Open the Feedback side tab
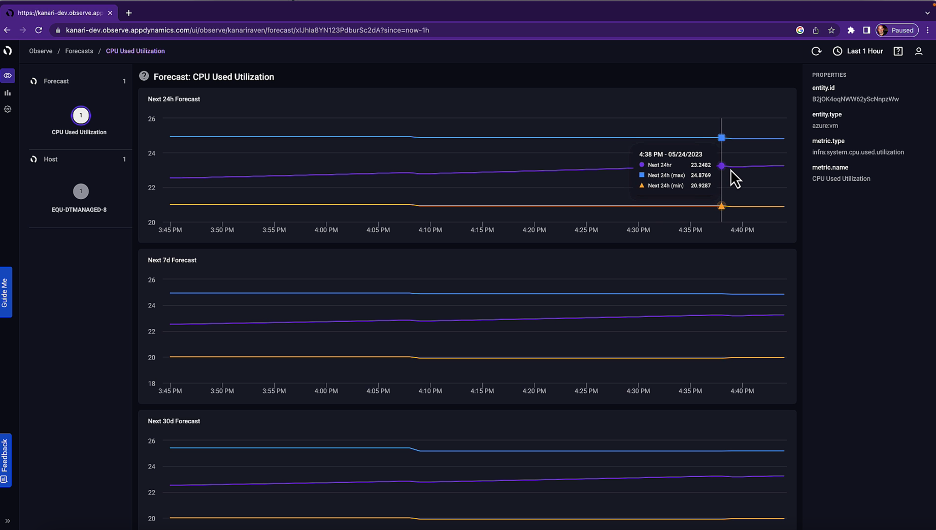The image size is (936, 530). [x=5, y=459]
